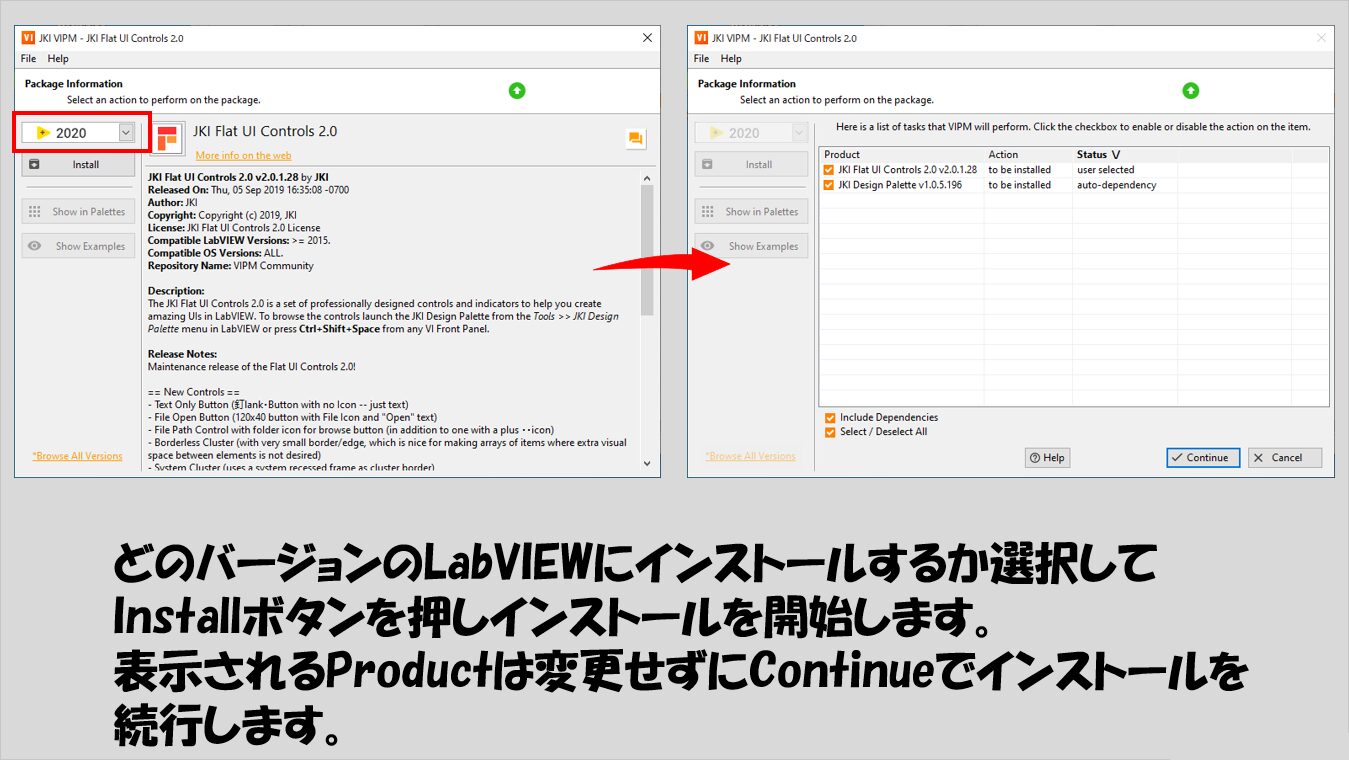Click green up-arrow upgrade icon in left window
The image size is (1349, 760).
click(517, 90)
